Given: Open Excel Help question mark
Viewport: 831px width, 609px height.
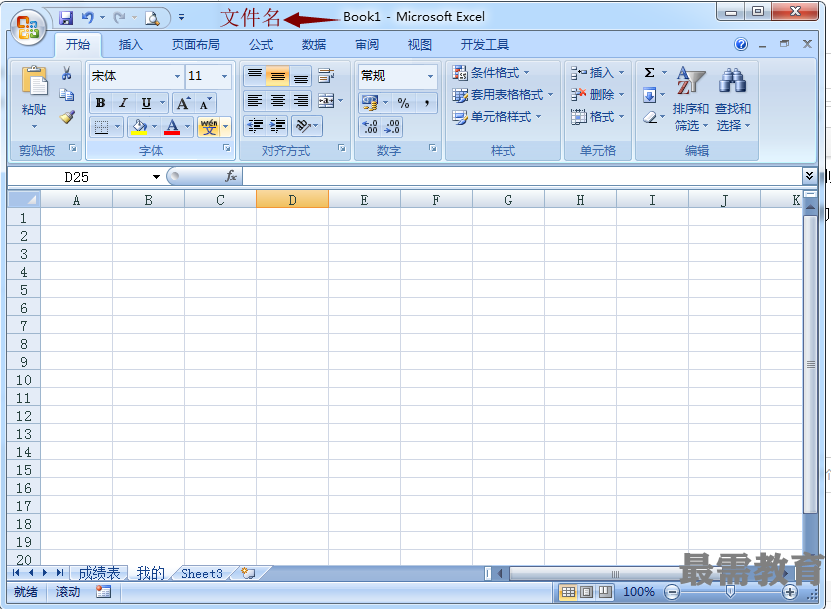Looking at the screenshot, I should [741, 44].
